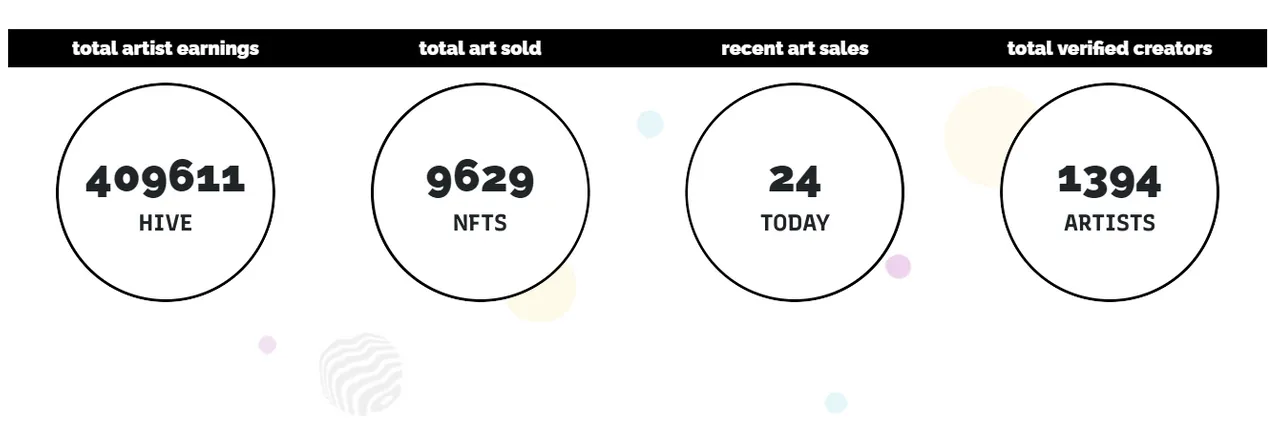Click the "total art sold" header label
This screenshot has height=422, width=1280.
coord(480,48)
